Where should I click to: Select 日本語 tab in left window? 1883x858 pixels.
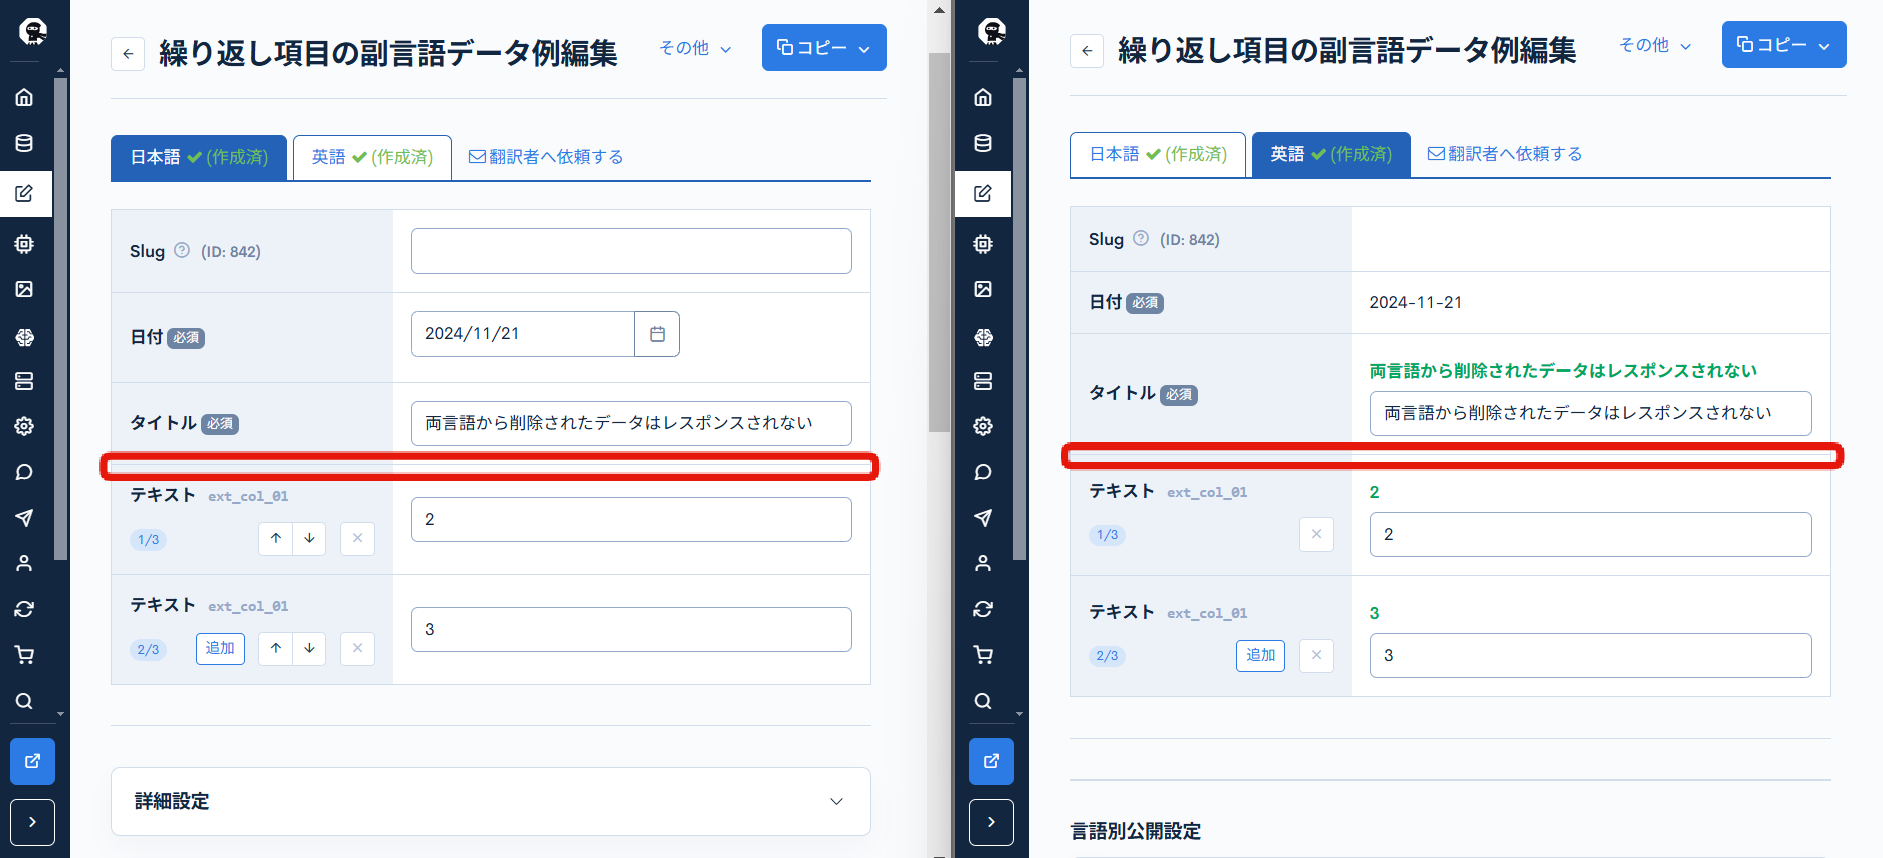199,157
